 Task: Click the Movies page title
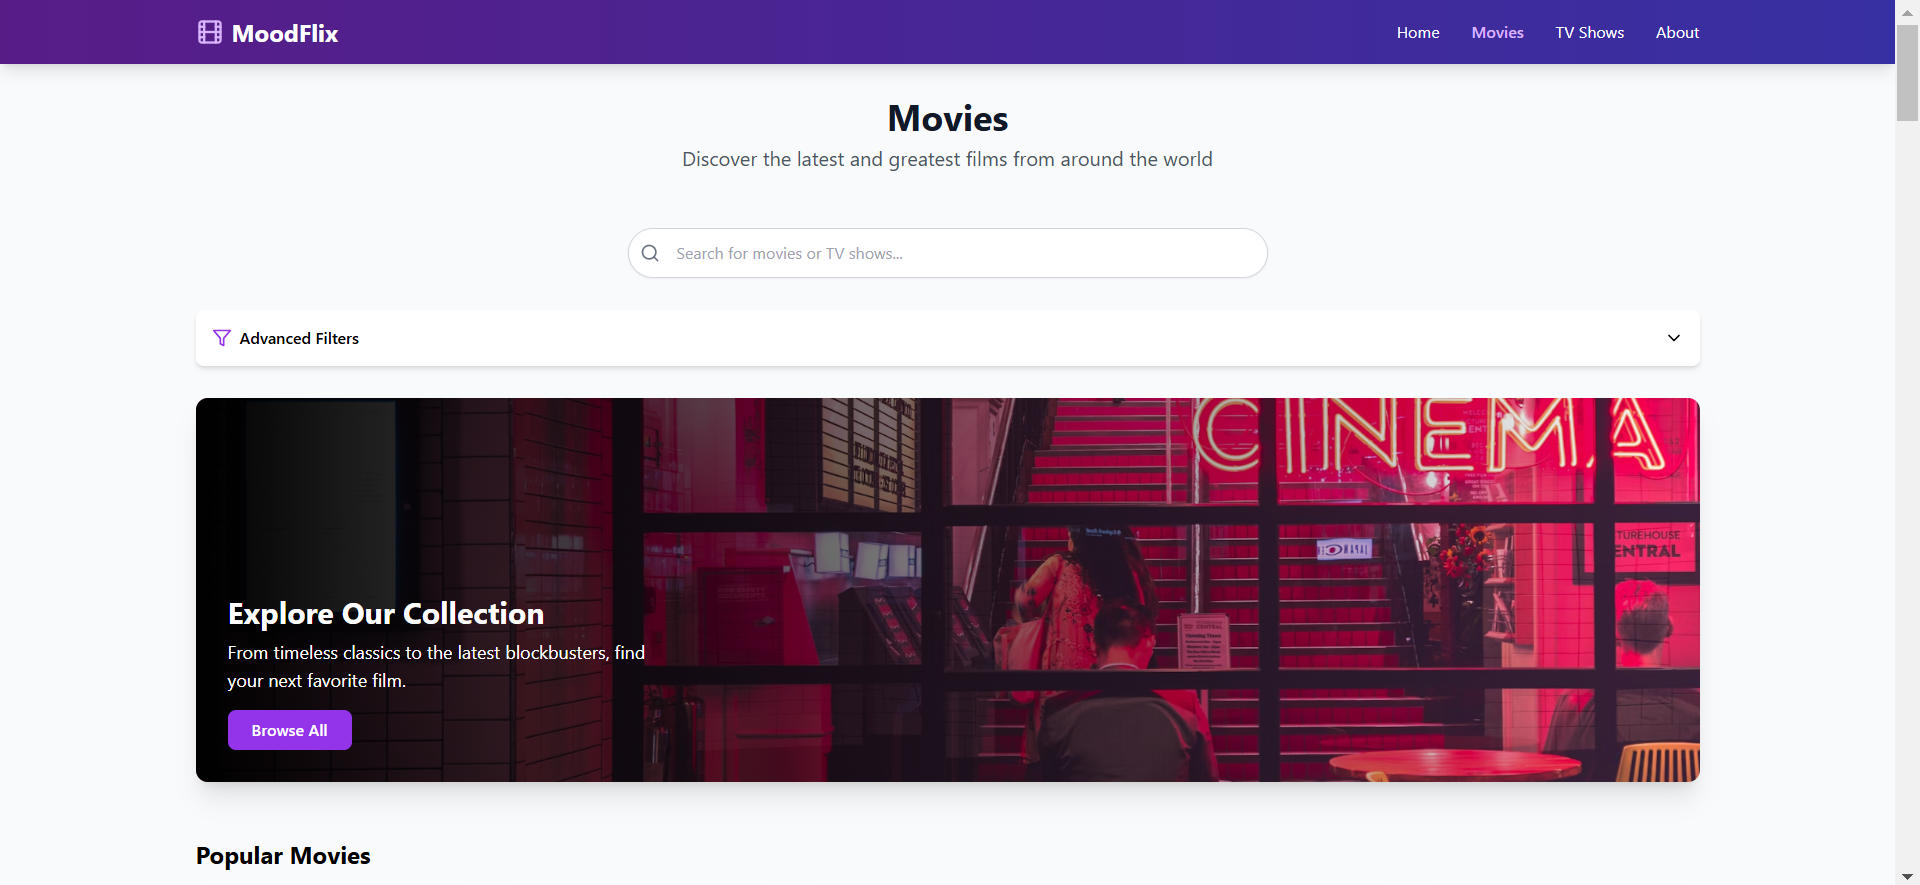point(947,119)
